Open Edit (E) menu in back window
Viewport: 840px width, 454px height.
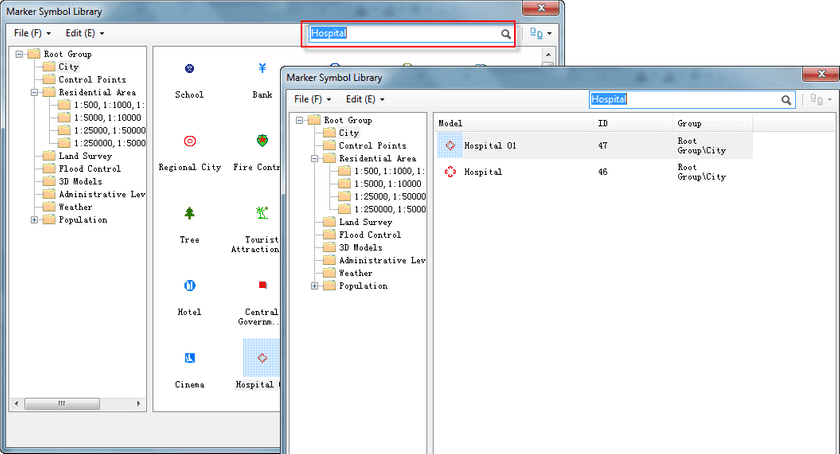click(85, 33)
